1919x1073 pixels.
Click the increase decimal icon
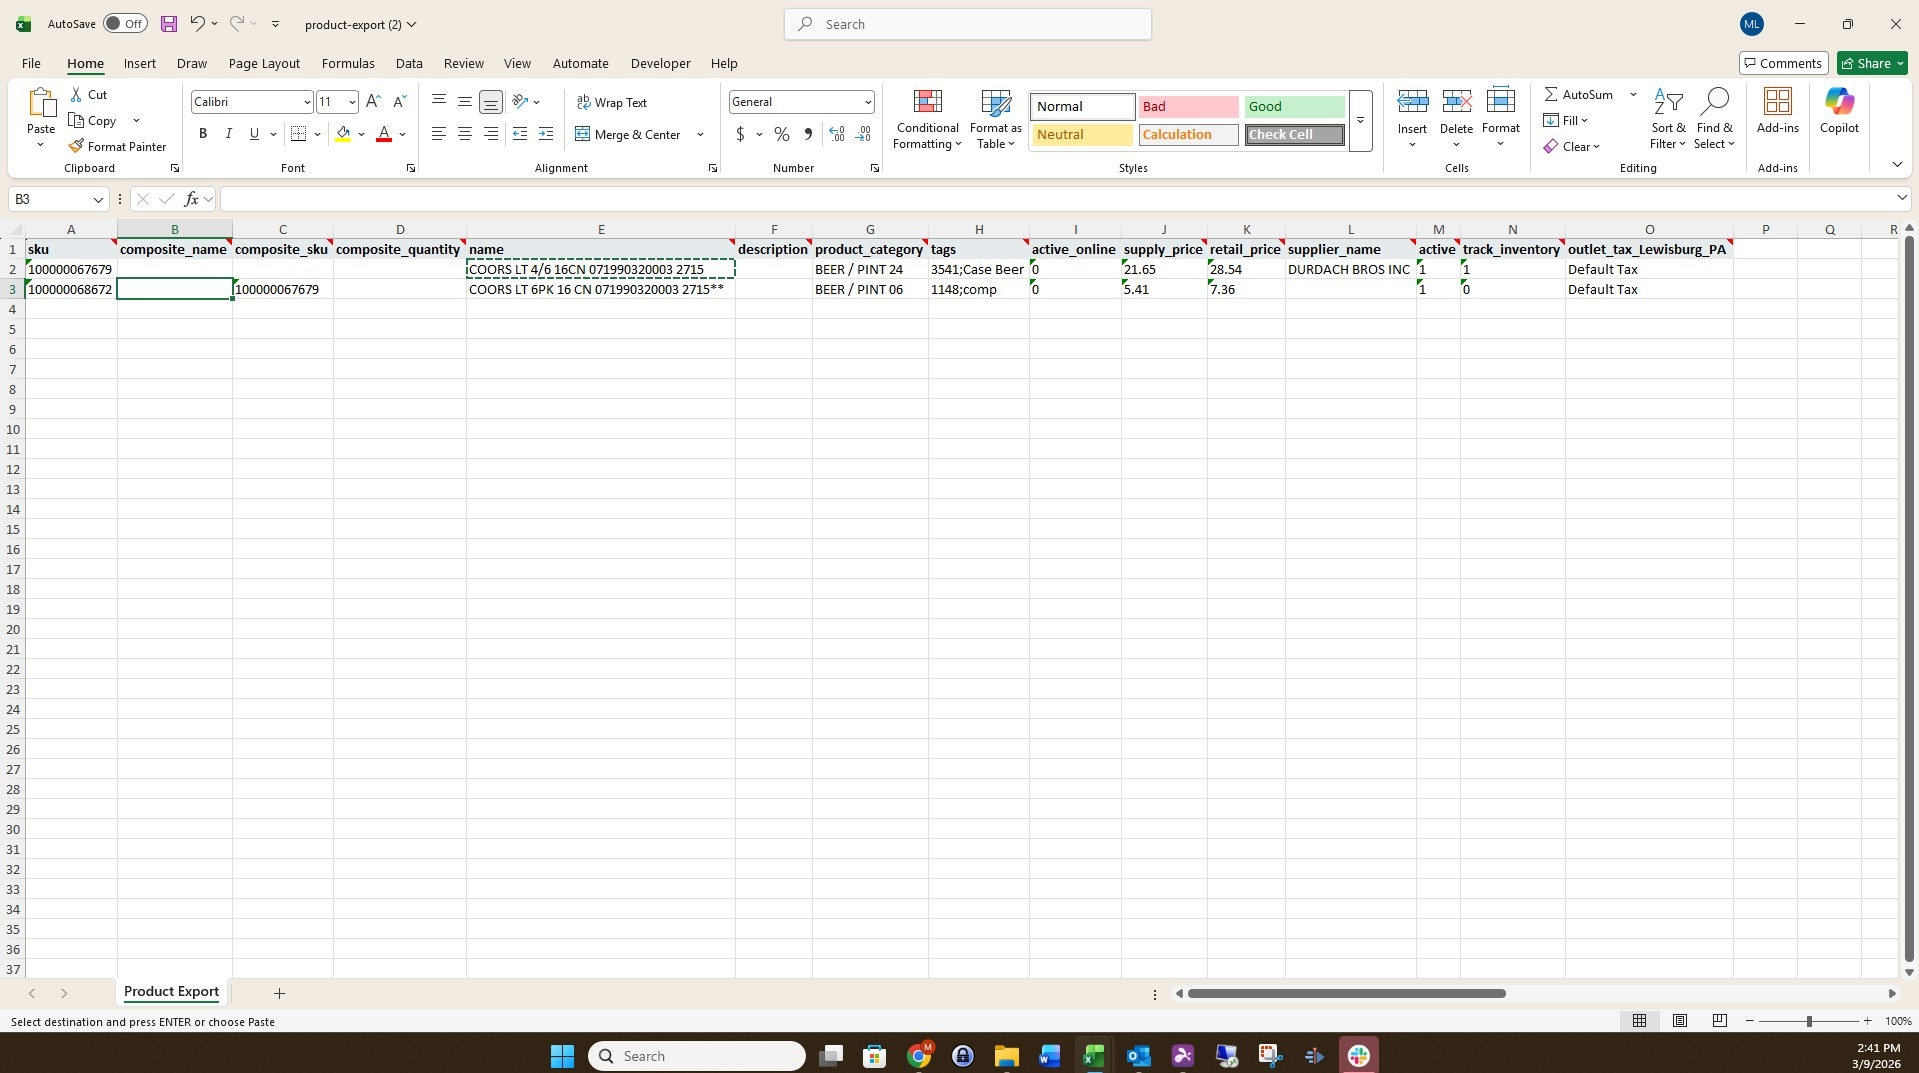[x=837, y=134]
